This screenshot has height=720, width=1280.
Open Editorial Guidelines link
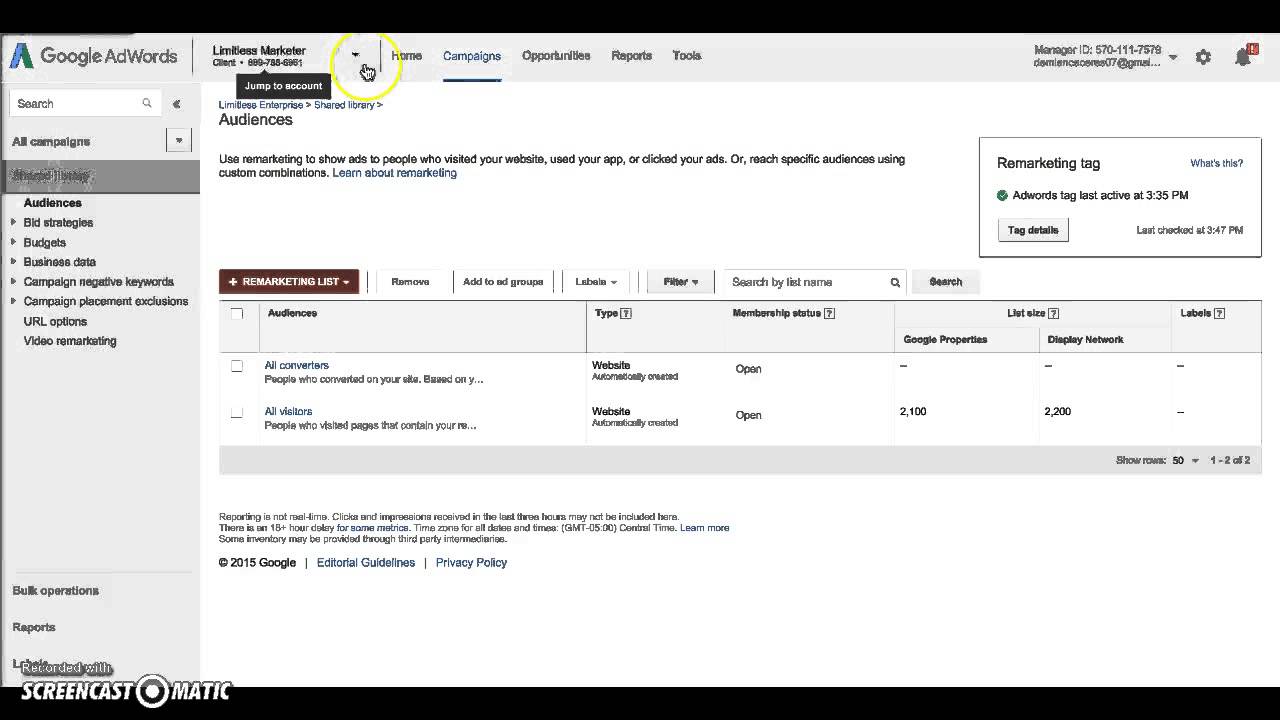pyautogui.click(x=366, y=563)
